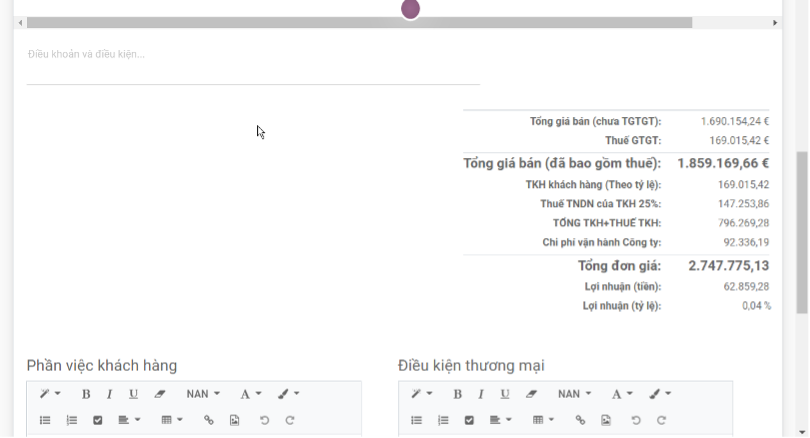
Task: Click eraser remove-format in Phần việc khách hàng editor
Action: pos(160,394)
